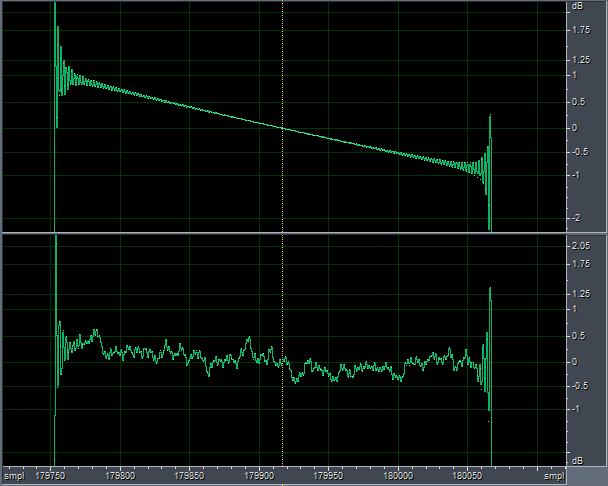Viewport: 608px width, 486px height.
Task: Click the 180050 sample ruler label
Action: (x=468, y=476)
